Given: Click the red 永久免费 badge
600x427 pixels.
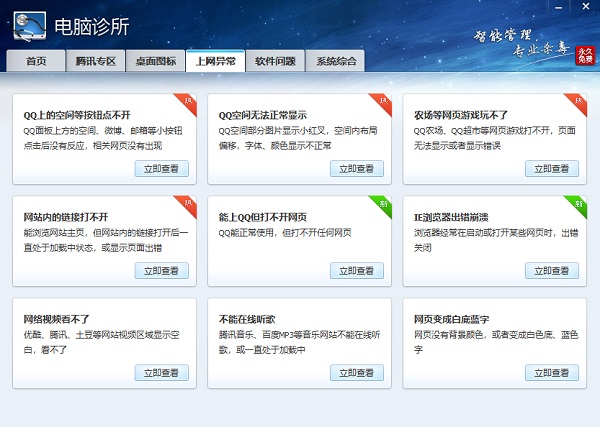Looking at the screenshot, I should [585, 55].
